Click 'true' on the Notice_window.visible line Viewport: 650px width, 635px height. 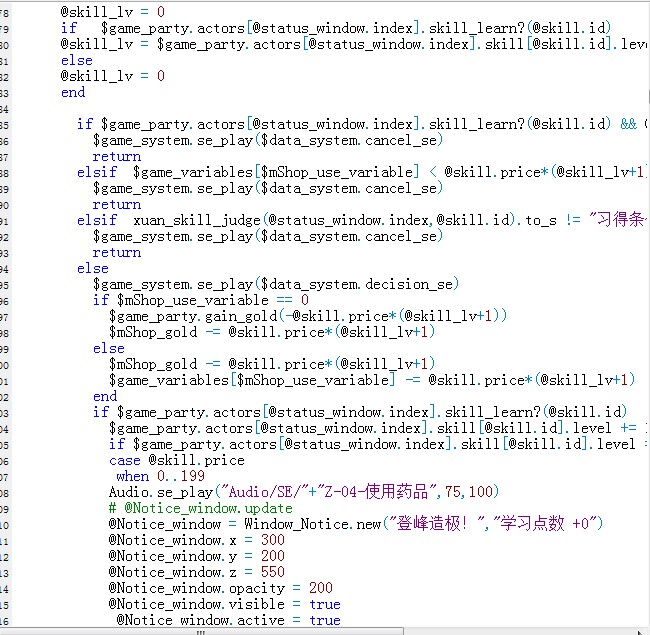tap(325, 604)
